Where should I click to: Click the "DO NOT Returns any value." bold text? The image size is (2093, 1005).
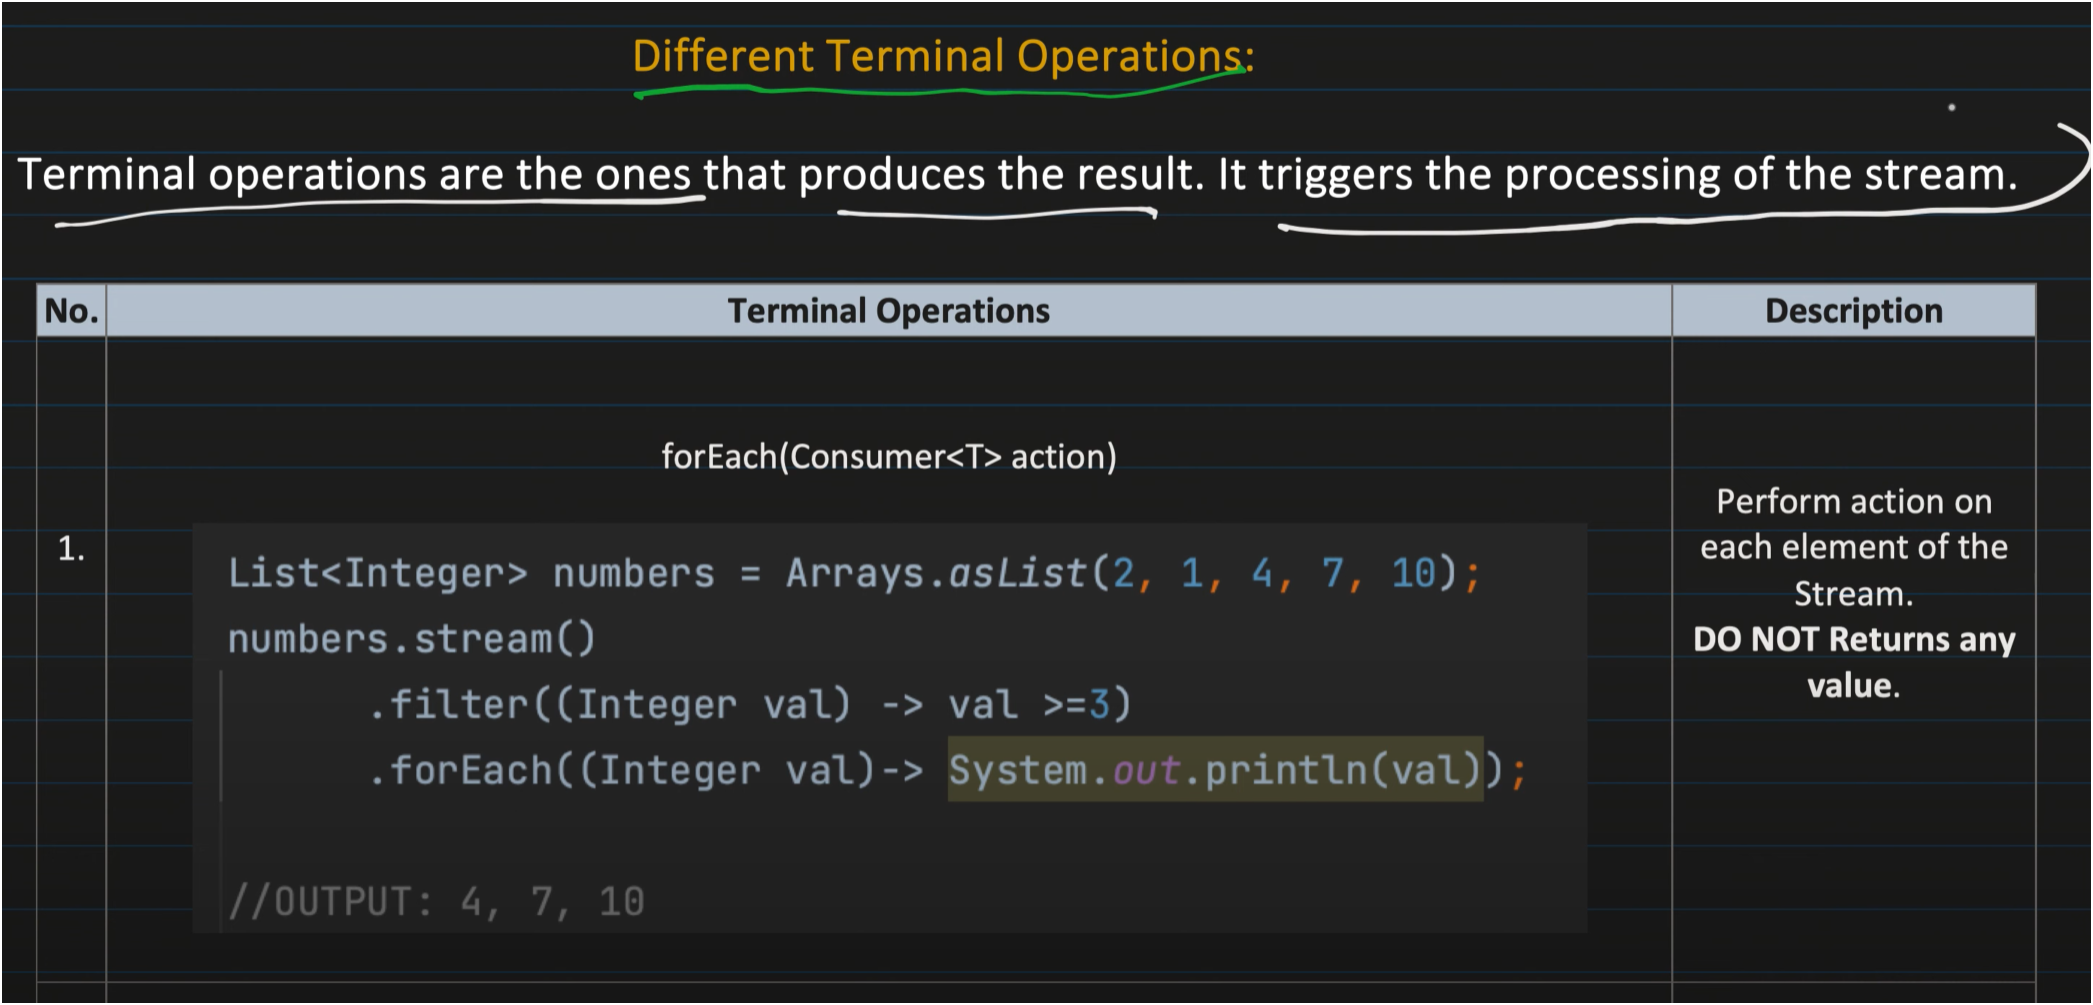click(x=1853, y=662)
